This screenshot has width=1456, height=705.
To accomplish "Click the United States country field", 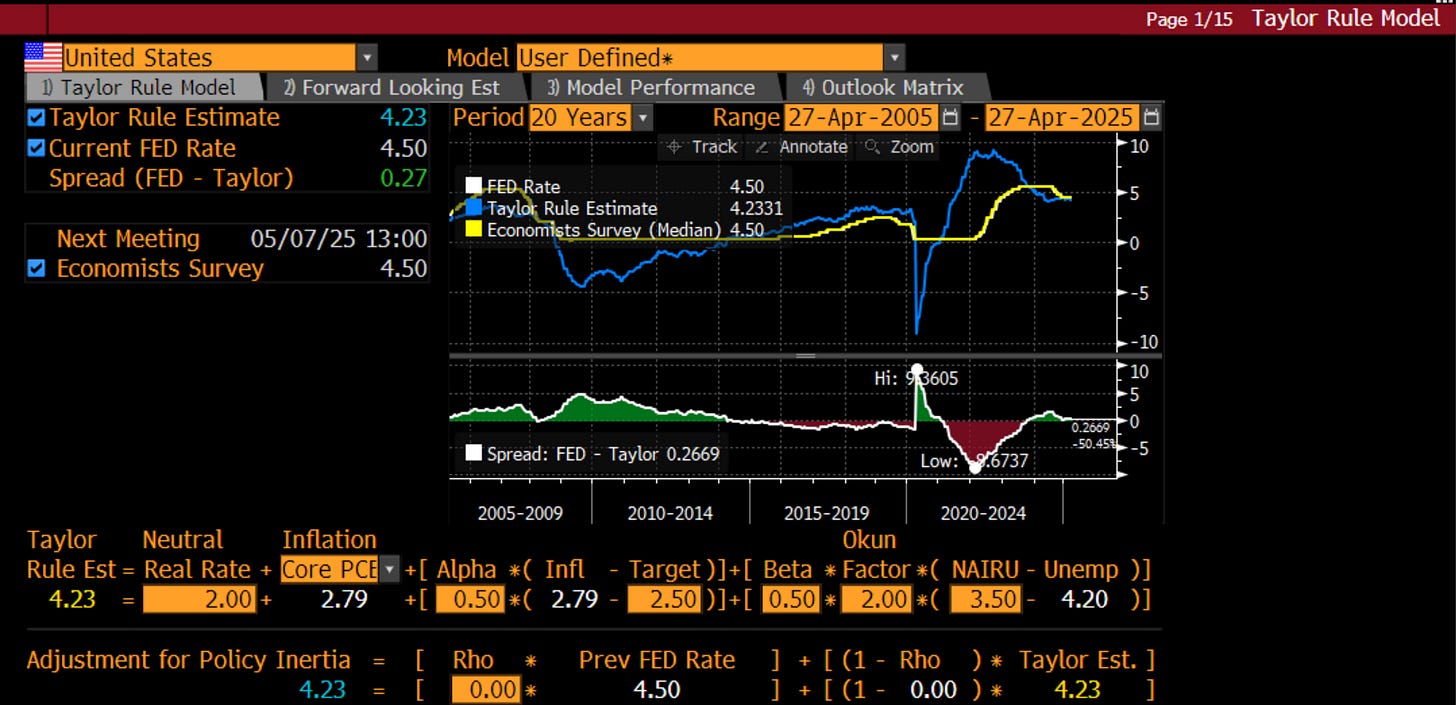I will pyautogui.click(x=209, y=58).
